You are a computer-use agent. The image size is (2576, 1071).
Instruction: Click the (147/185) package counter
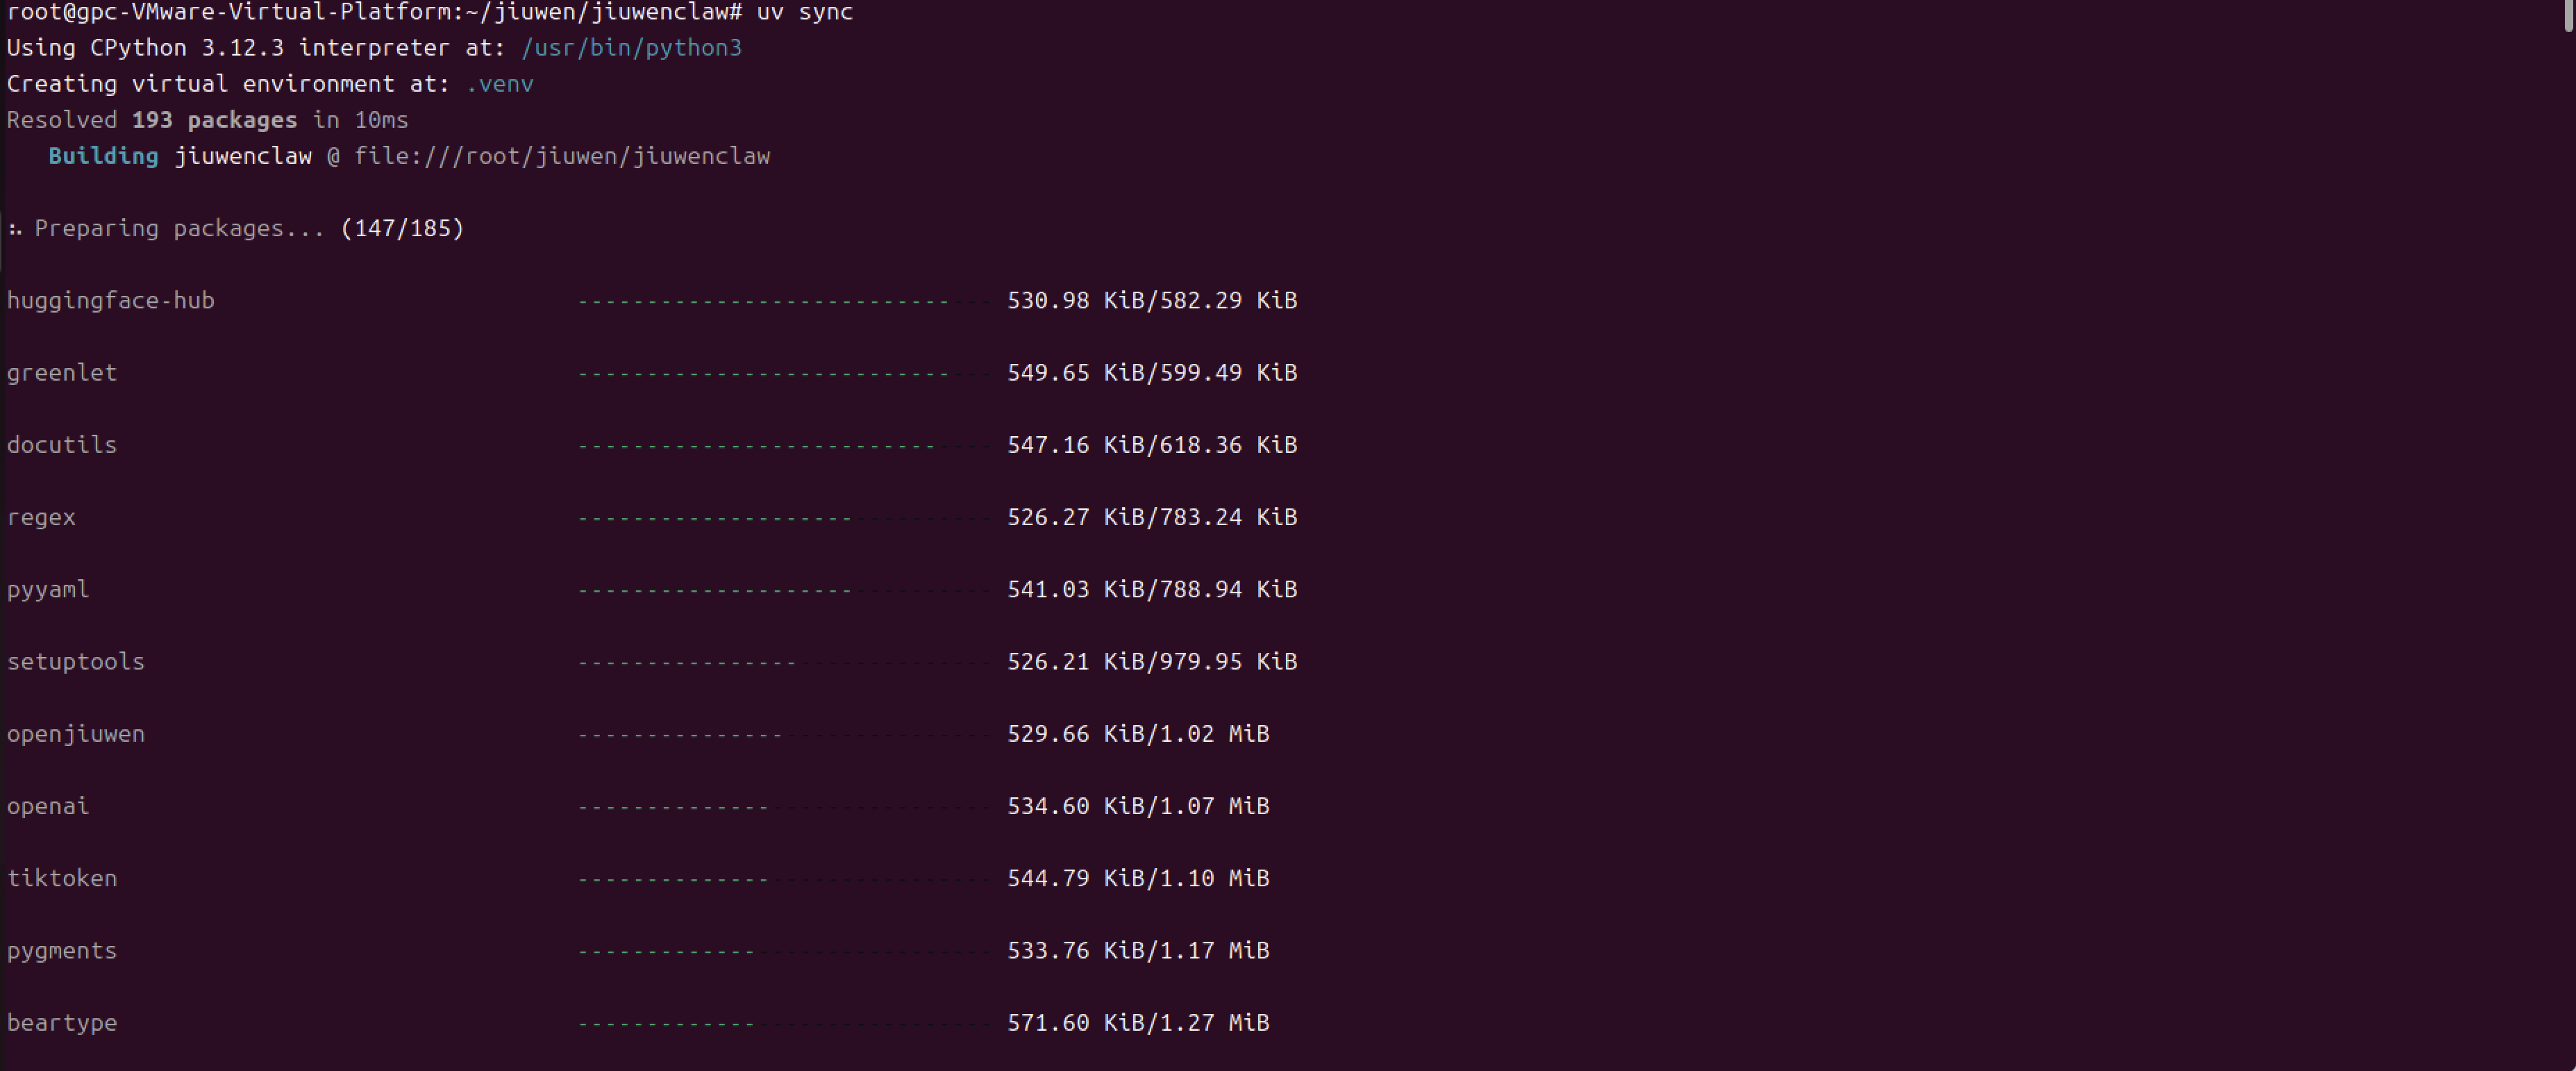(x=402, y=229)
